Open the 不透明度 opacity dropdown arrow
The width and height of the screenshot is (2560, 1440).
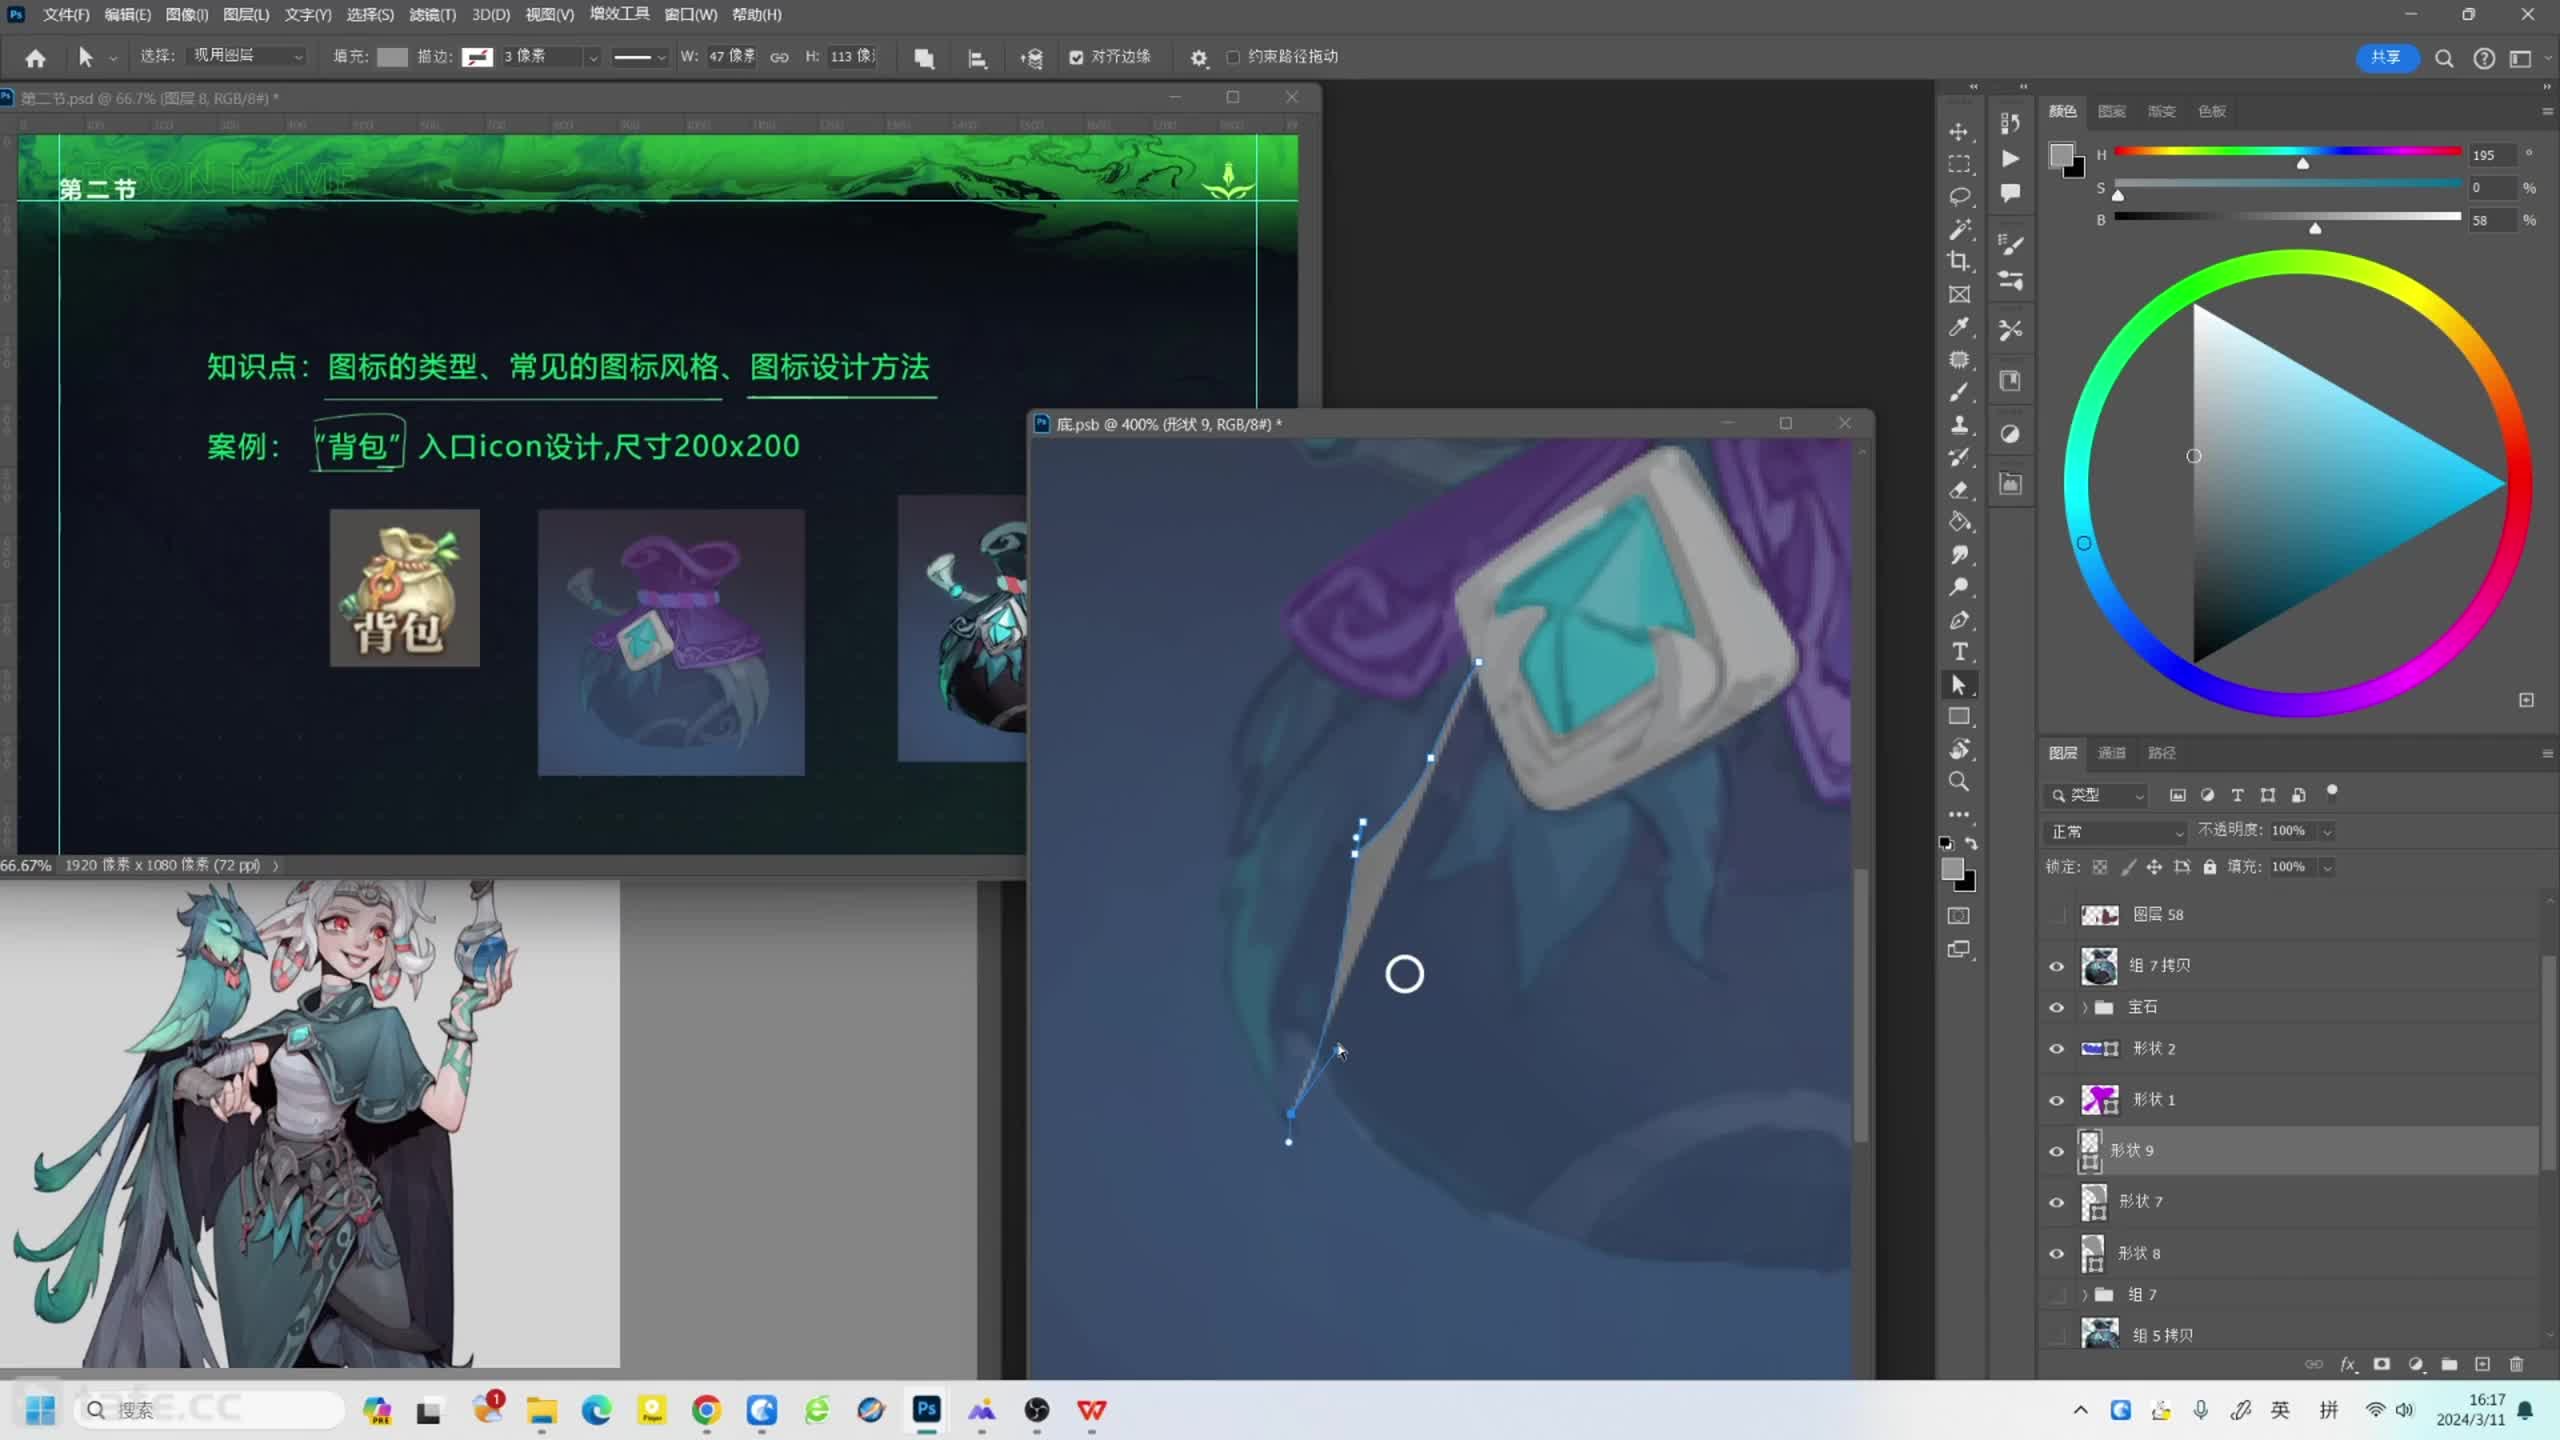coord(2328,832)
